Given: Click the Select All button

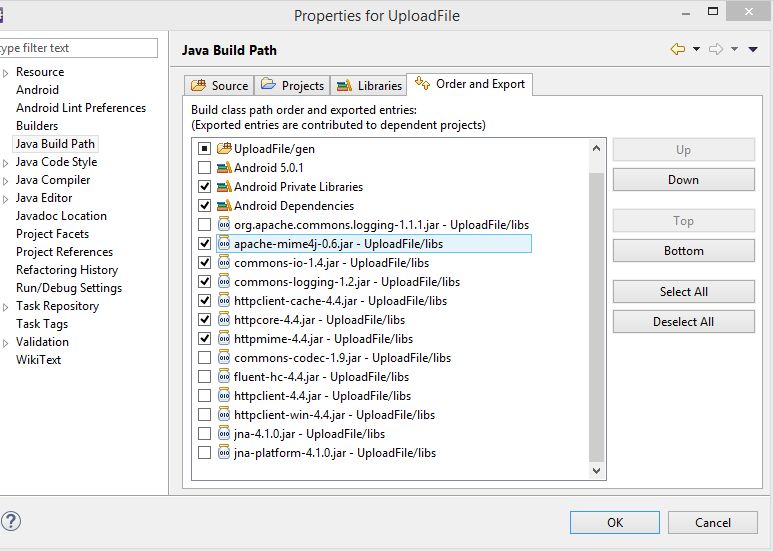Looking at the screenshot, I should (x=683, y=291).
